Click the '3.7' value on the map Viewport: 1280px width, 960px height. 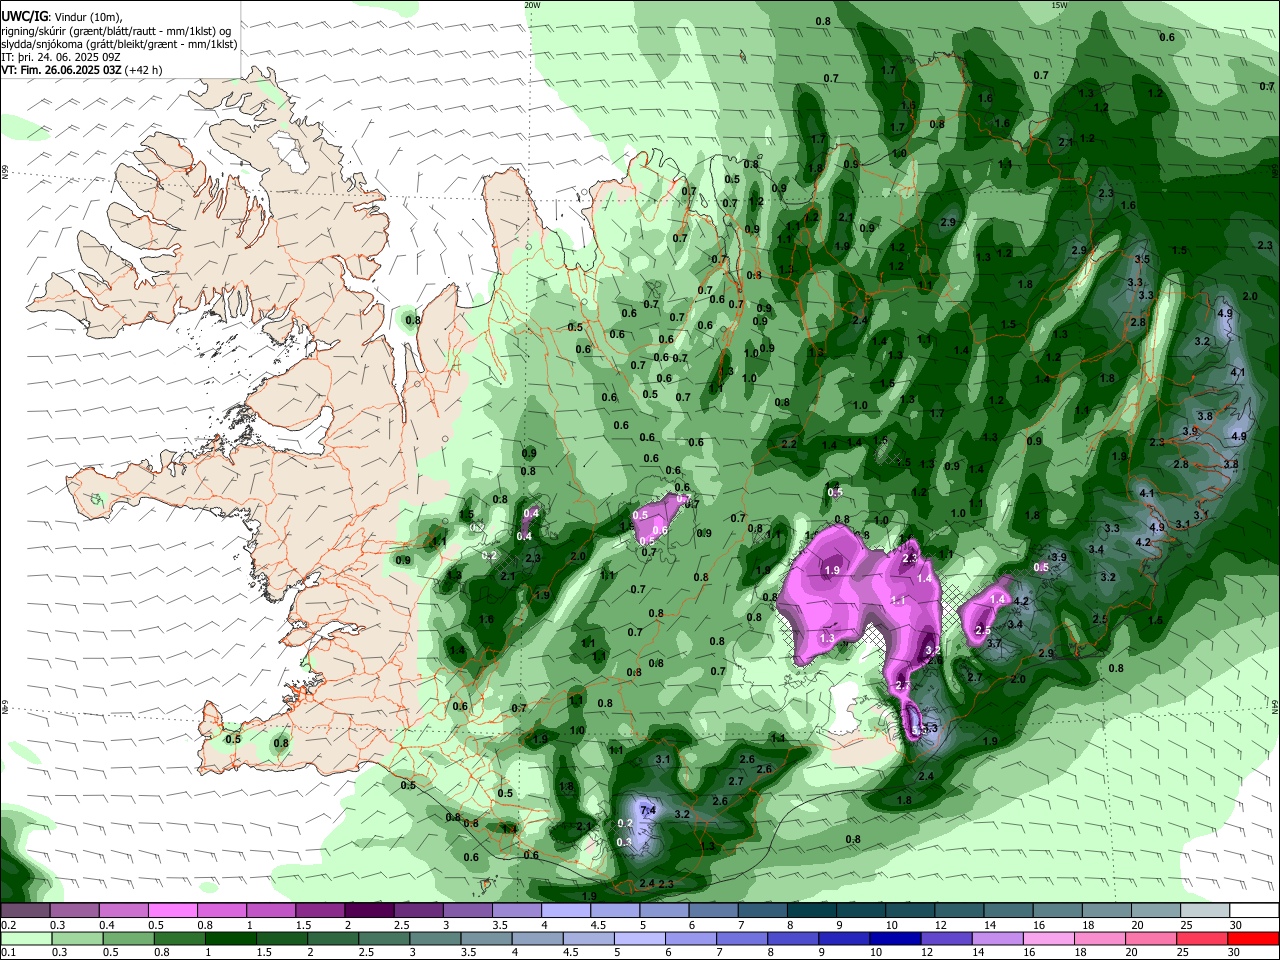[x=994, y=643]
